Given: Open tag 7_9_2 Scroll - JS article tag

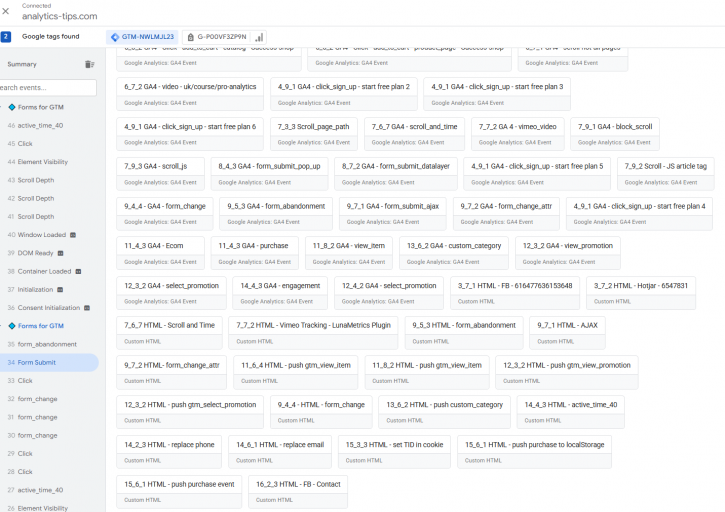Looking at the screenshot, I should pos(666,174).
